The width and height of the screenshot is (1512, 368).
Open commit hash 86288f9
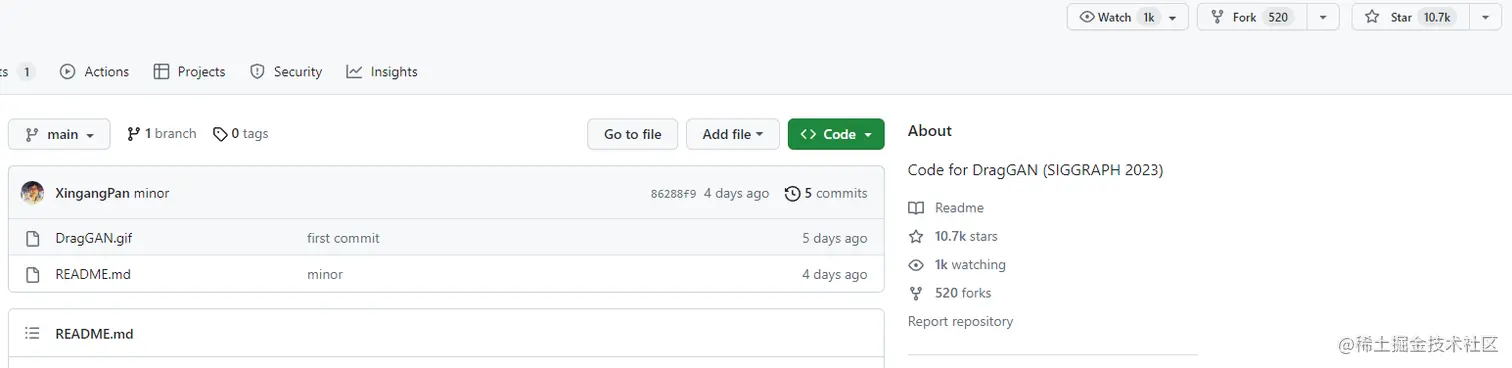(x=673, y=194)
